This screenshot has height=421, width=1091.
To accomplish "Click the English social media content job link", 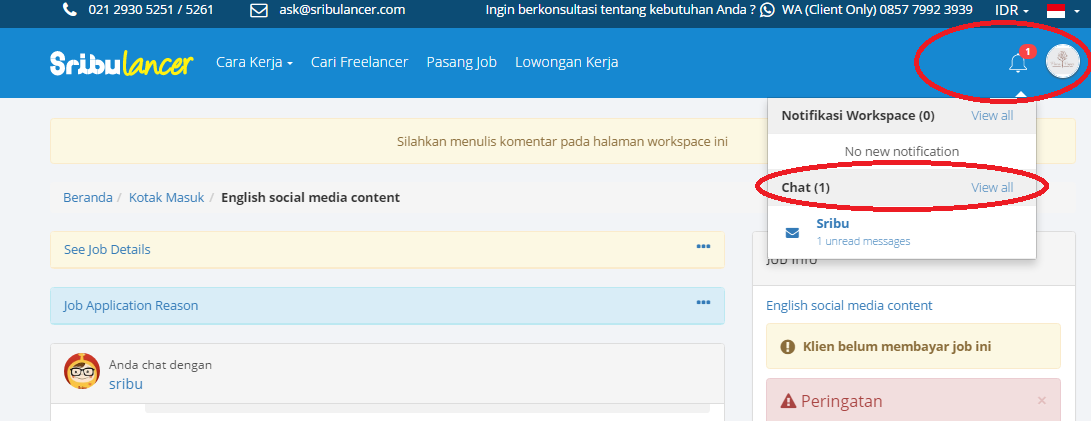I will pos(849,305).
